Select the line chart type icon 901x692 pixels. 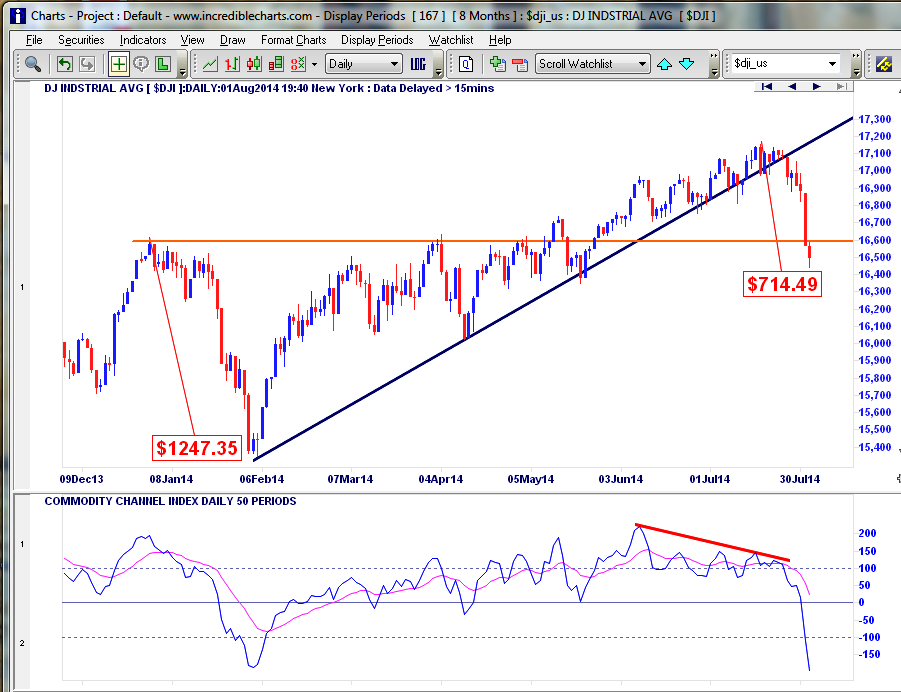[210, 64]
